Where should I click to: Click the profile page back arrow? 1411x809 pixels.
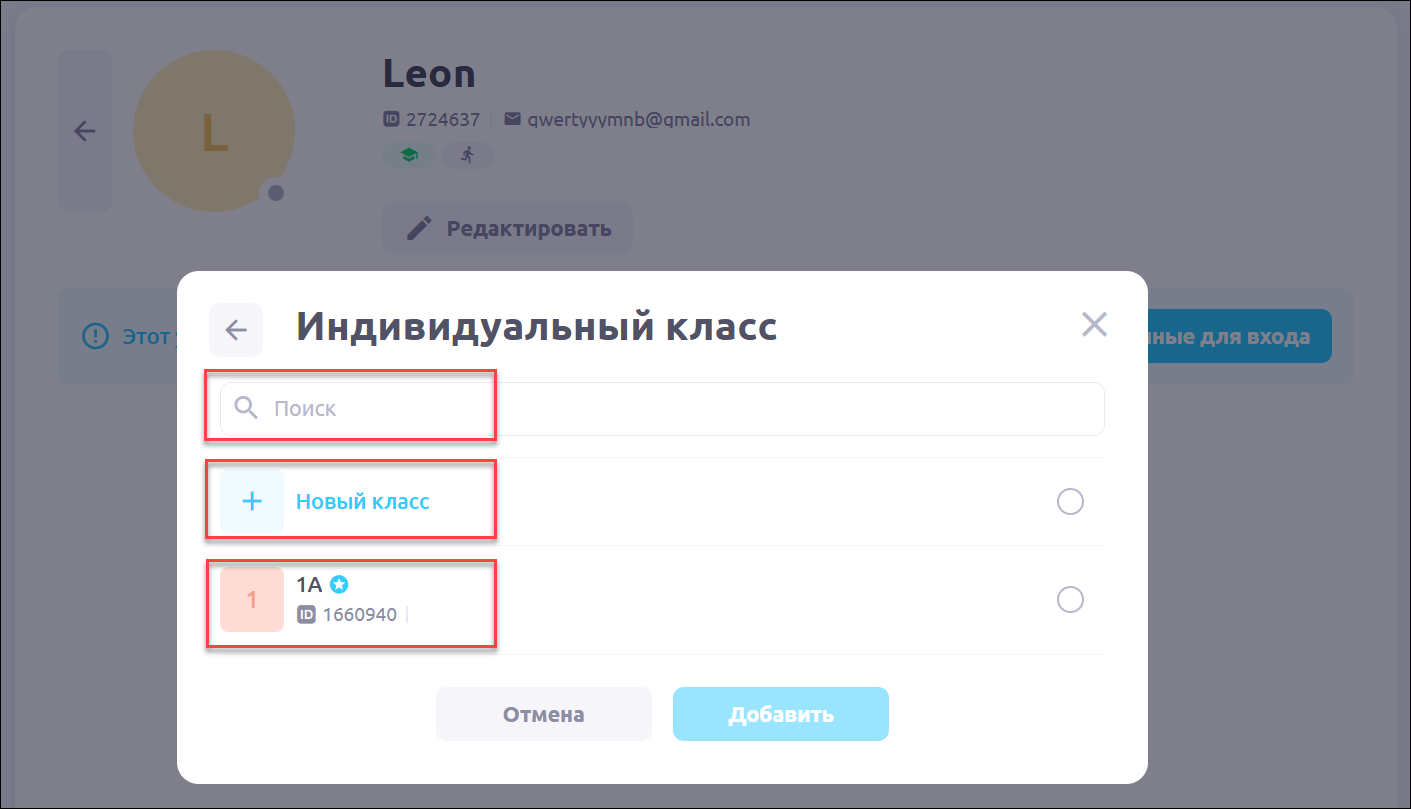[x=85, y=131]
